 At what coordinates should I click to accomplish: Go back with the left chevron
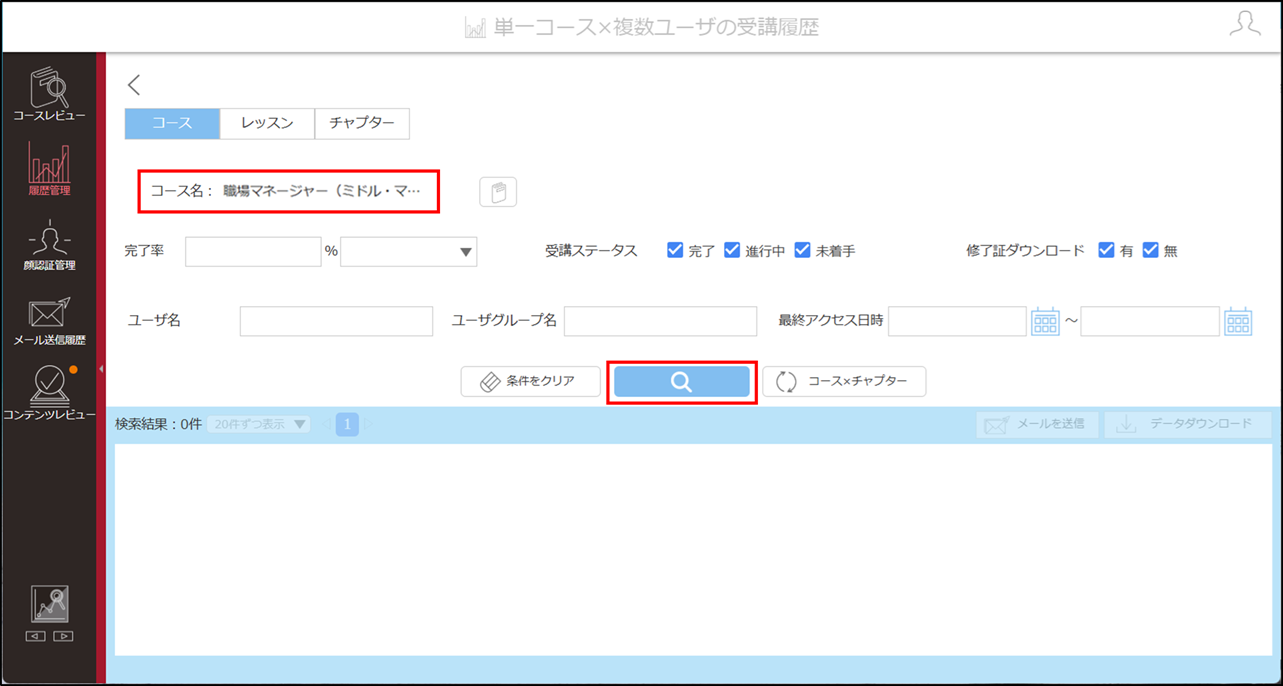134,85
